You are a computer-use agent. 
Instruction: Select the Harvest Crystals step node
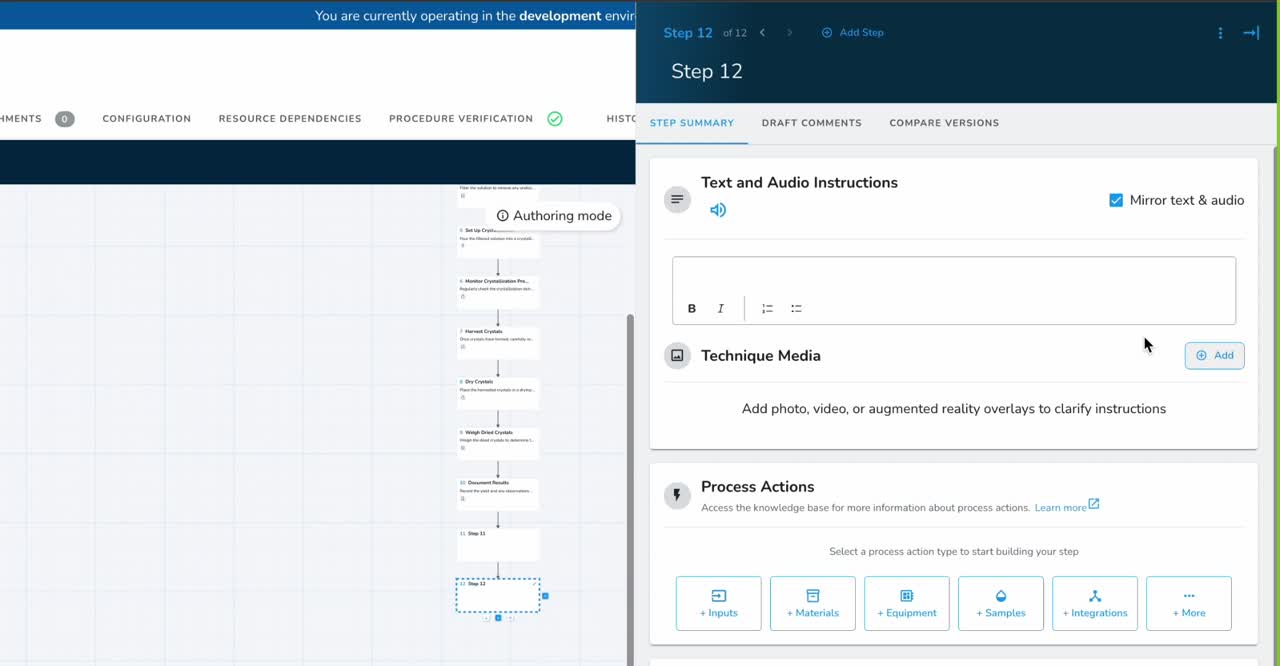(498, 339)
